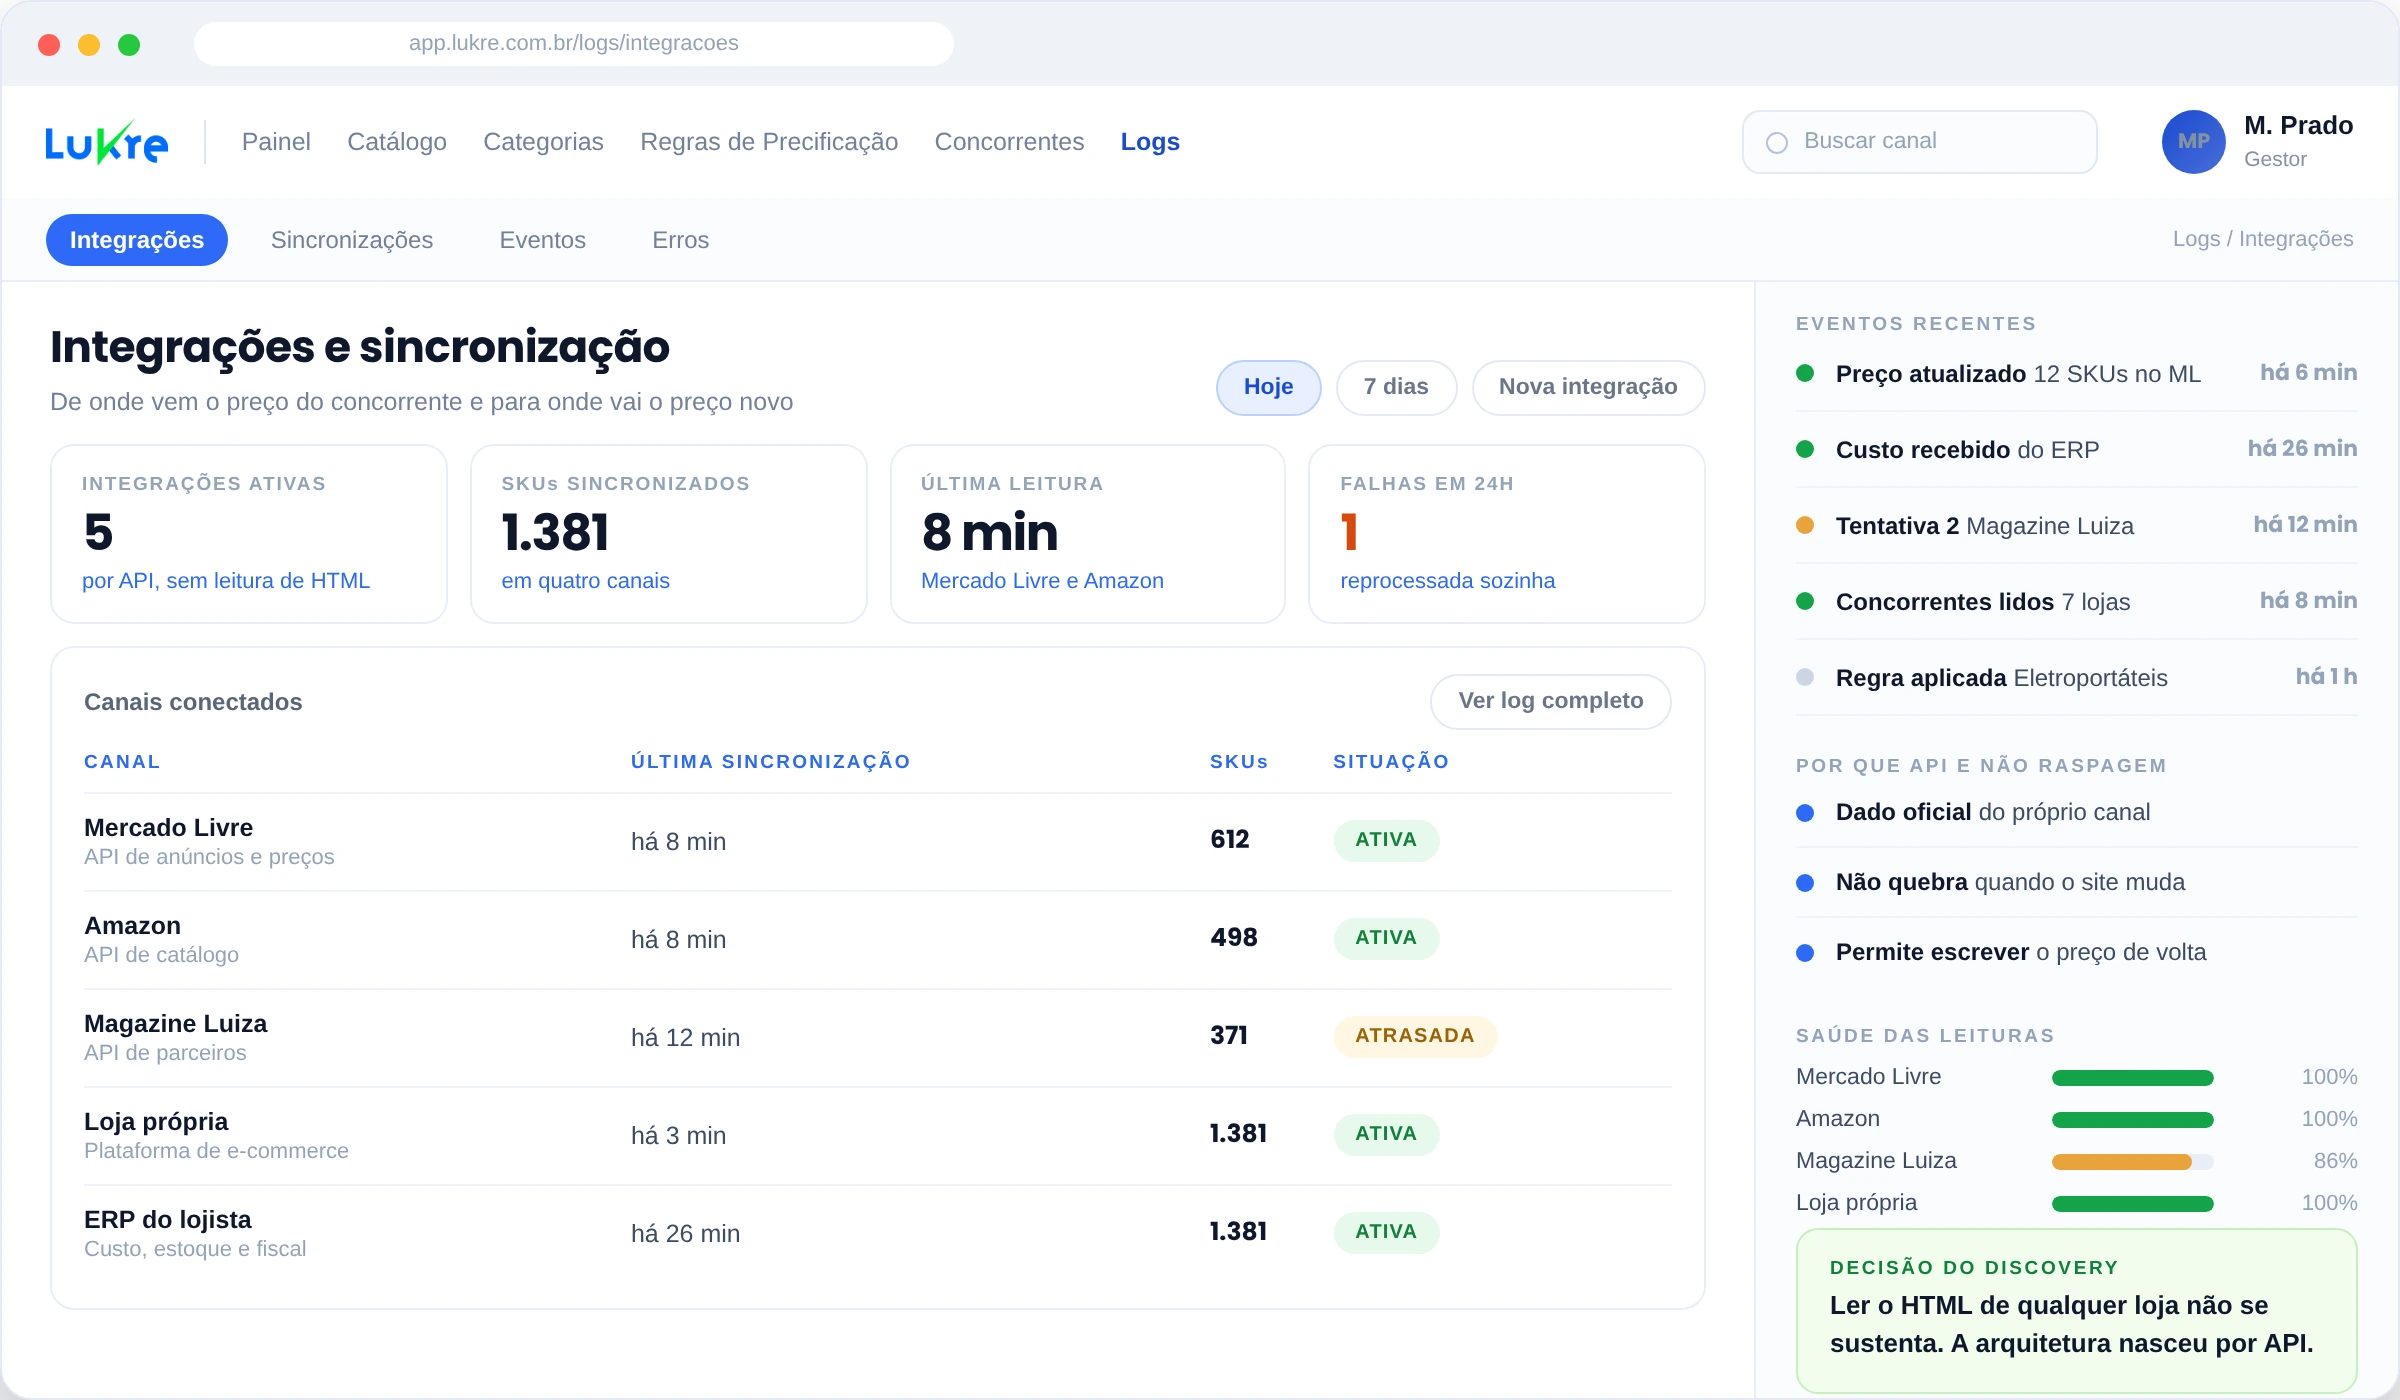Image resolution: width=2400 pixels, height=1400 pixels.
Task: Open the 'Regra aplicada Eletroportáteis' event
Action: click(2076, 678)
